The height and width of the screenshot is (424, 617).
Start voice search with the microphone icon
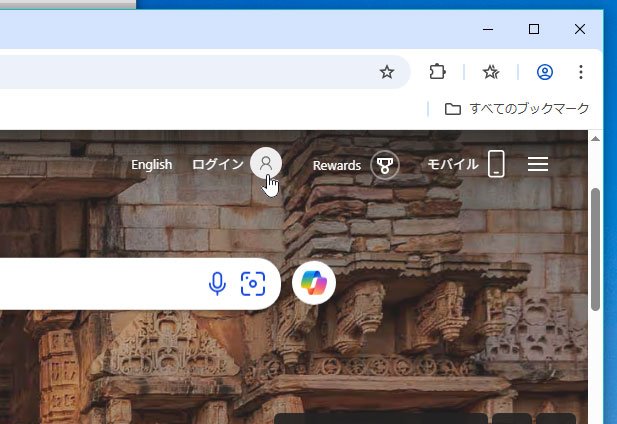click(217, 284)
